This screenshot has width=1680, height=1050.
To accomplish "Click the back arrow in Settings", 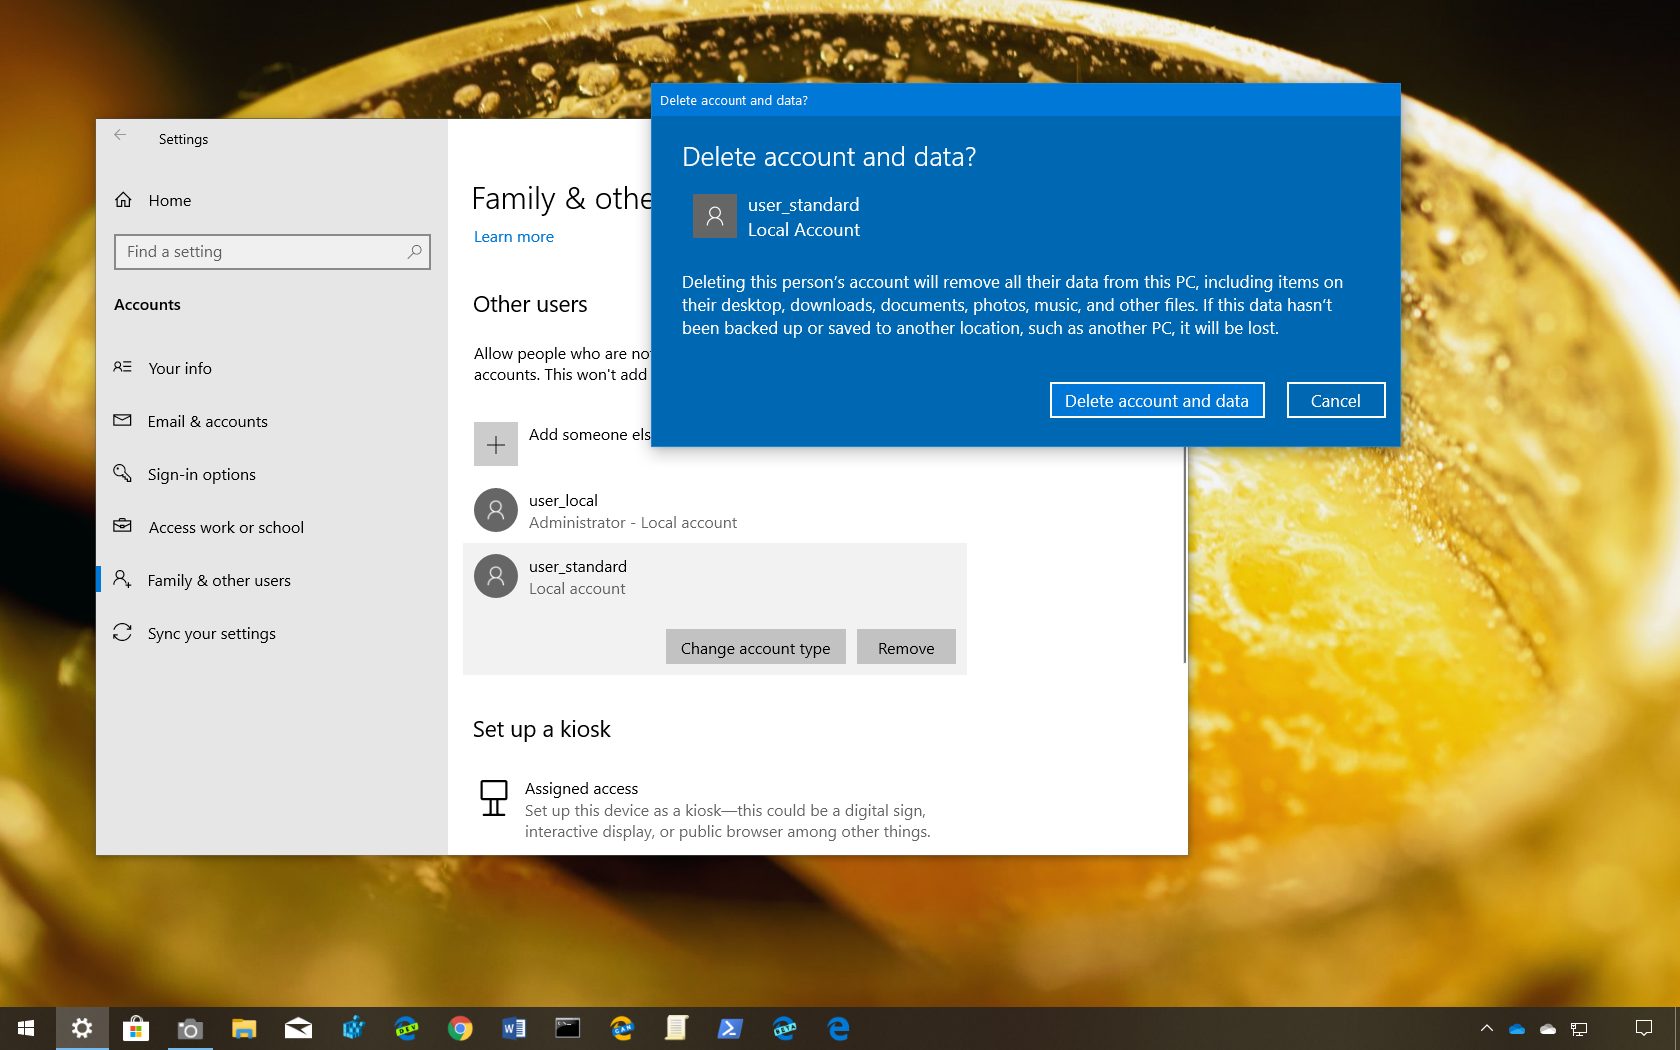I will pyautogui.click(x=120, y=134).
